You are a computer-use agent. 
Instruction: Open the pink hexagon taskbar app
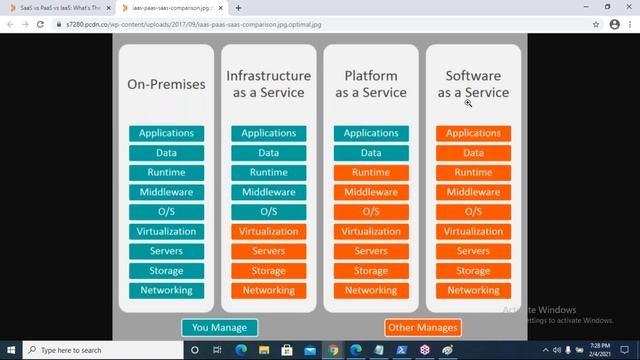425,350
